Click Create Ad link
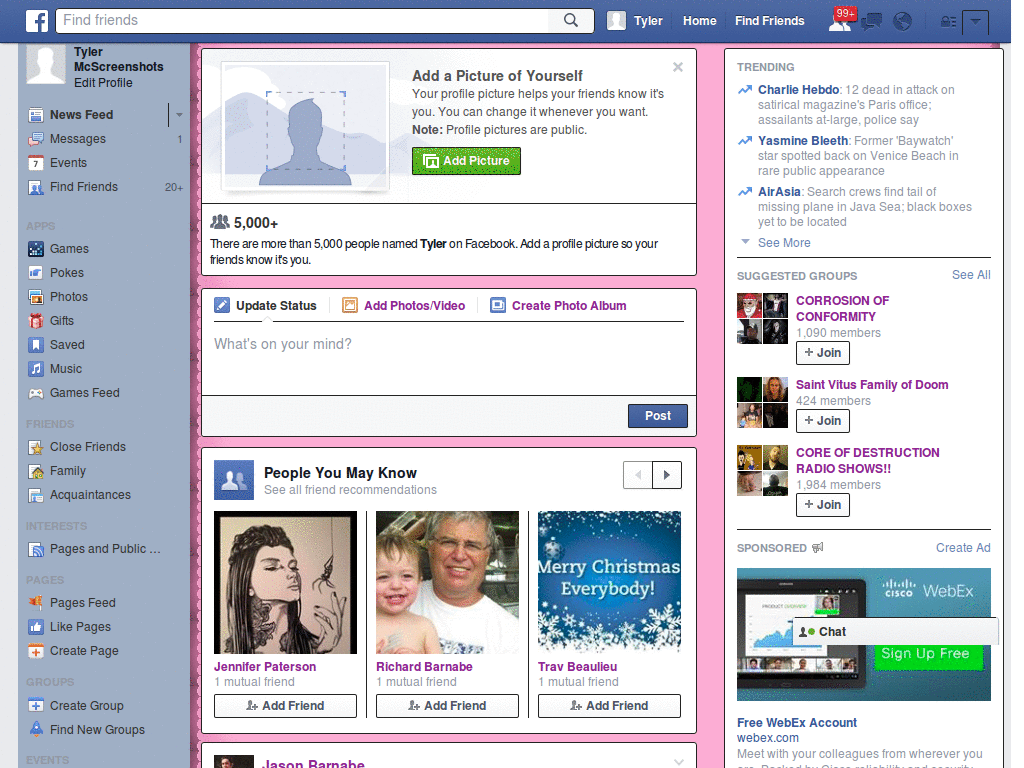The image size is (1024, 768). 963,548
